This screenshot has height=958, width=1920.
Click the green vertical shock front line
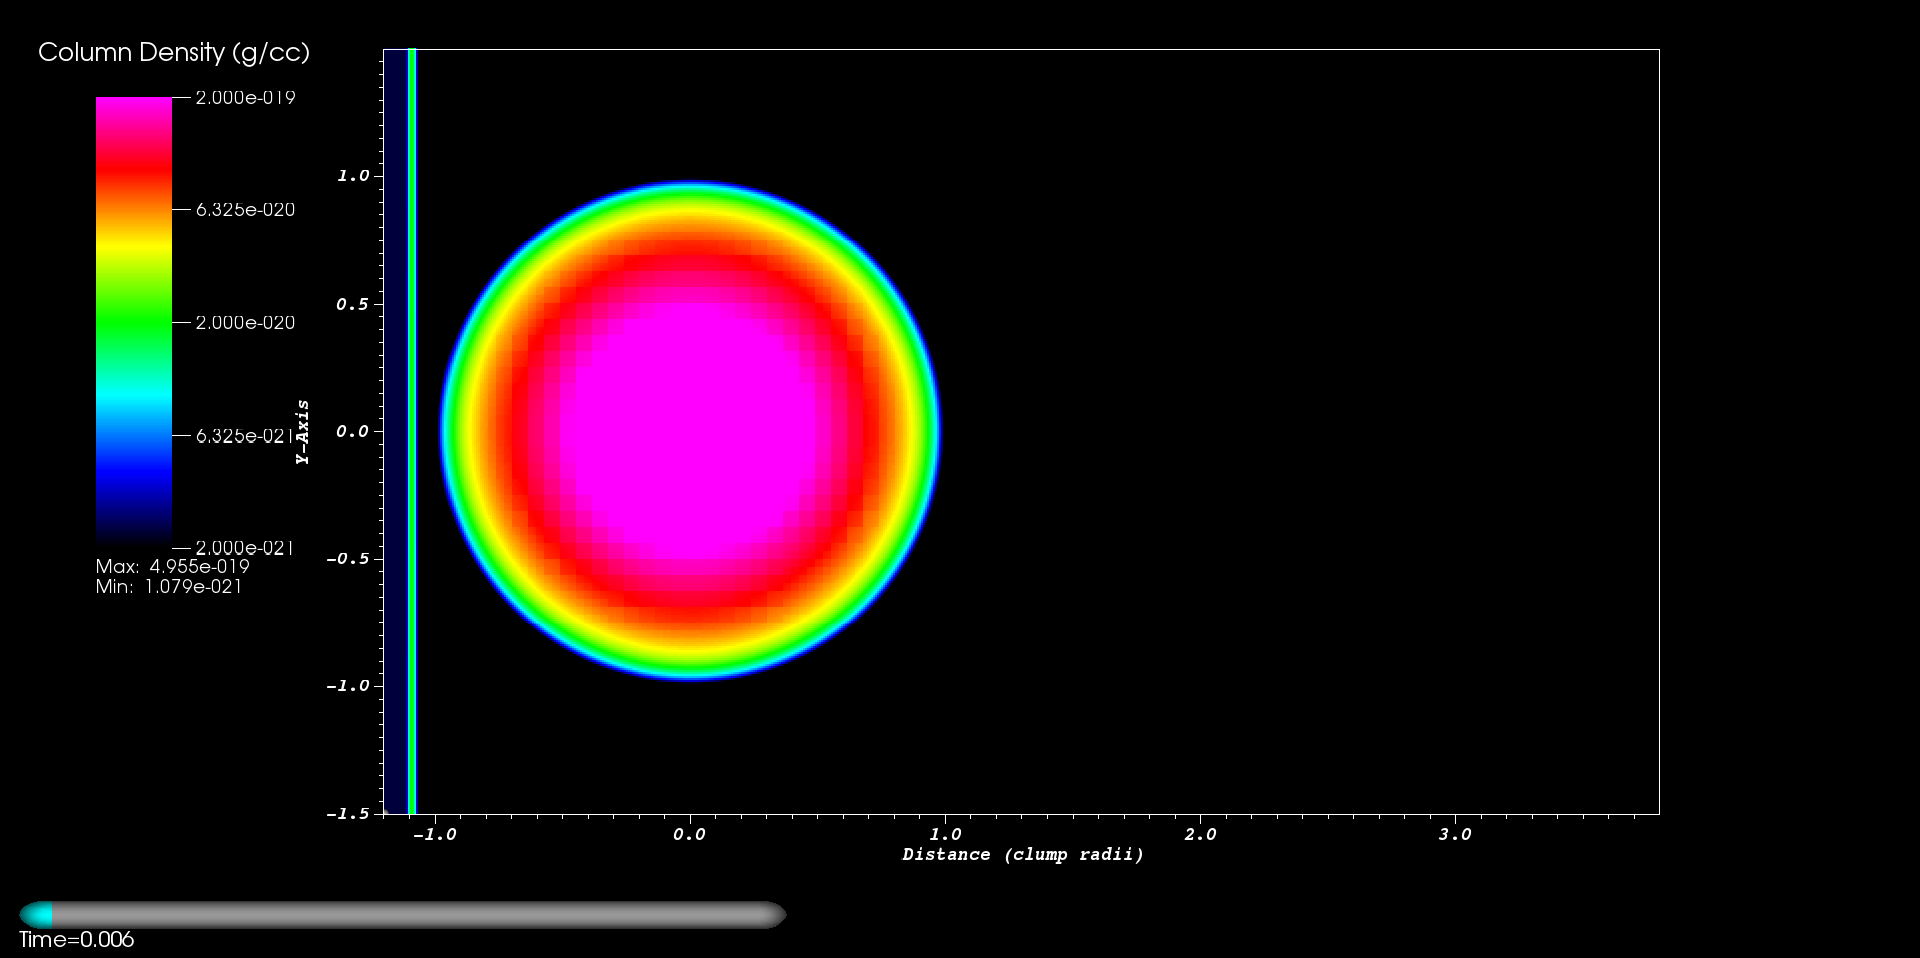click(412, 431)
